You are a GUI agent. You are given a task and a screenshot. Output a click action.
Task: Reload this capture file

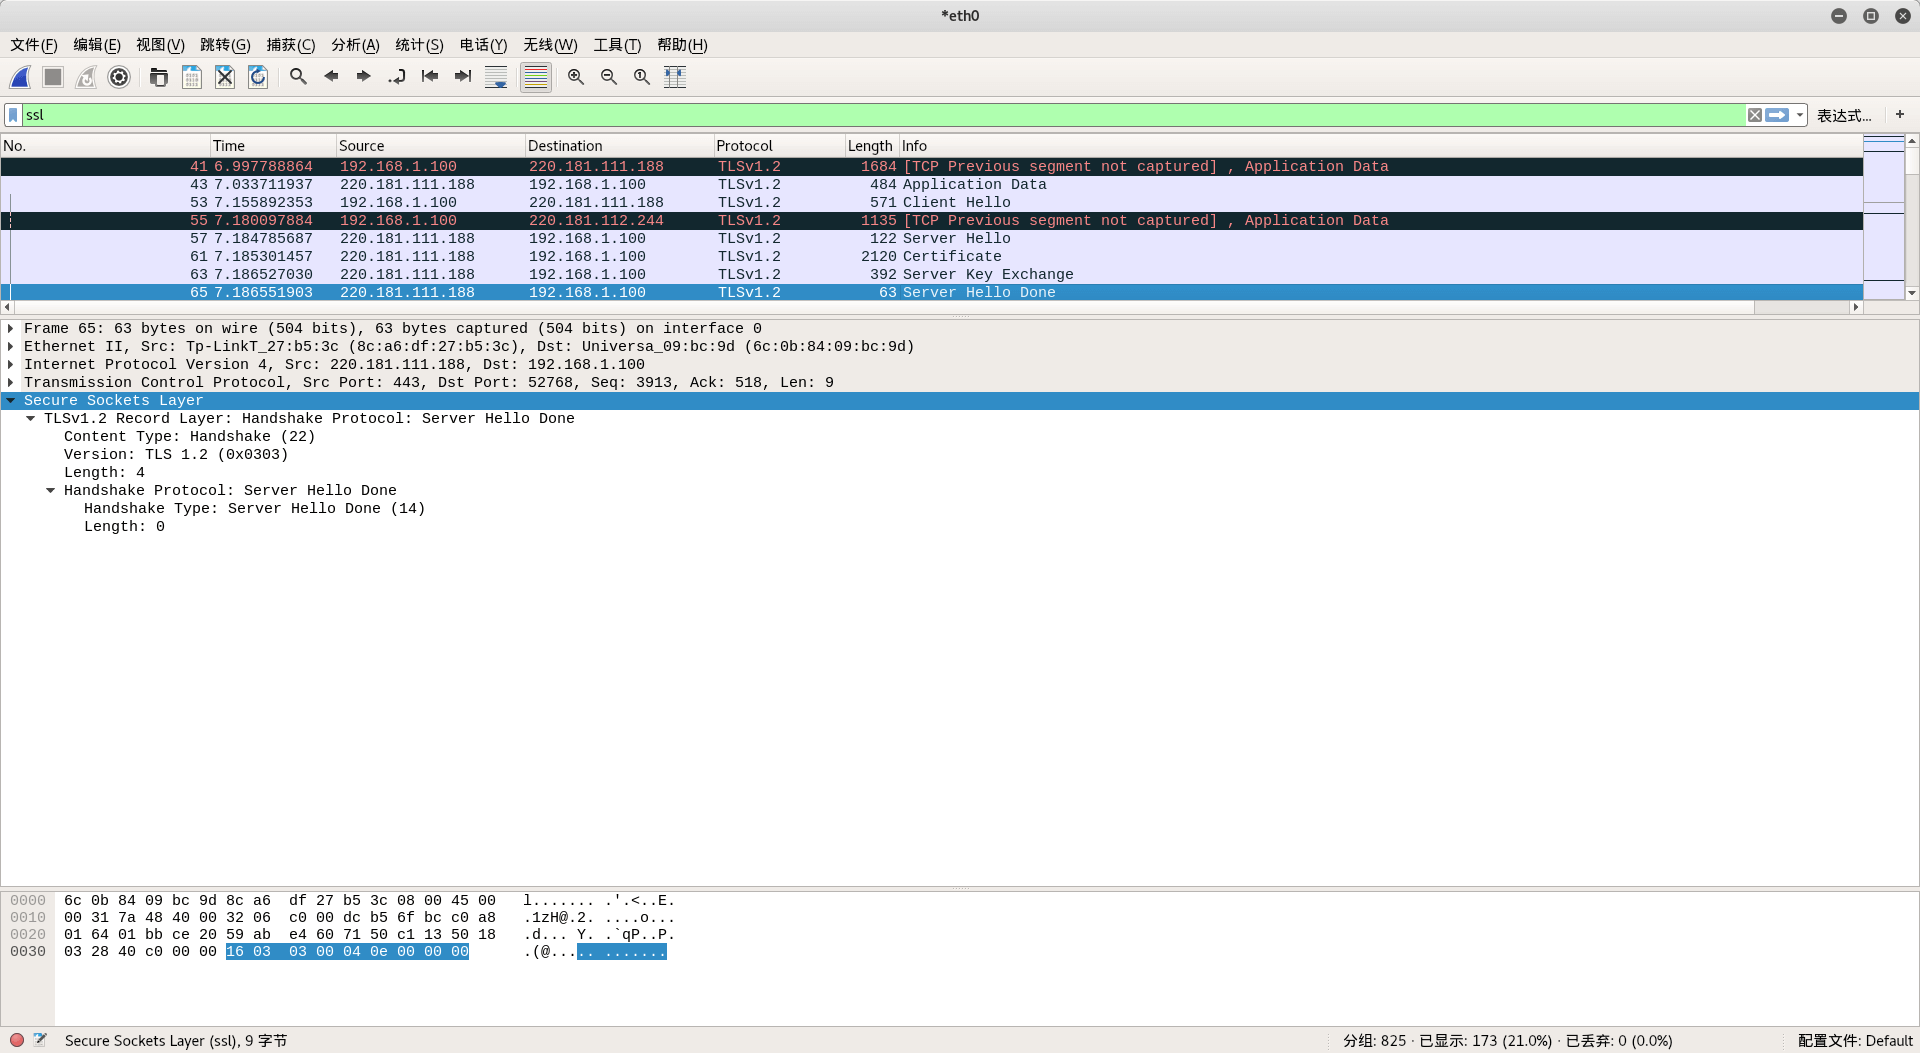point(258,77)
